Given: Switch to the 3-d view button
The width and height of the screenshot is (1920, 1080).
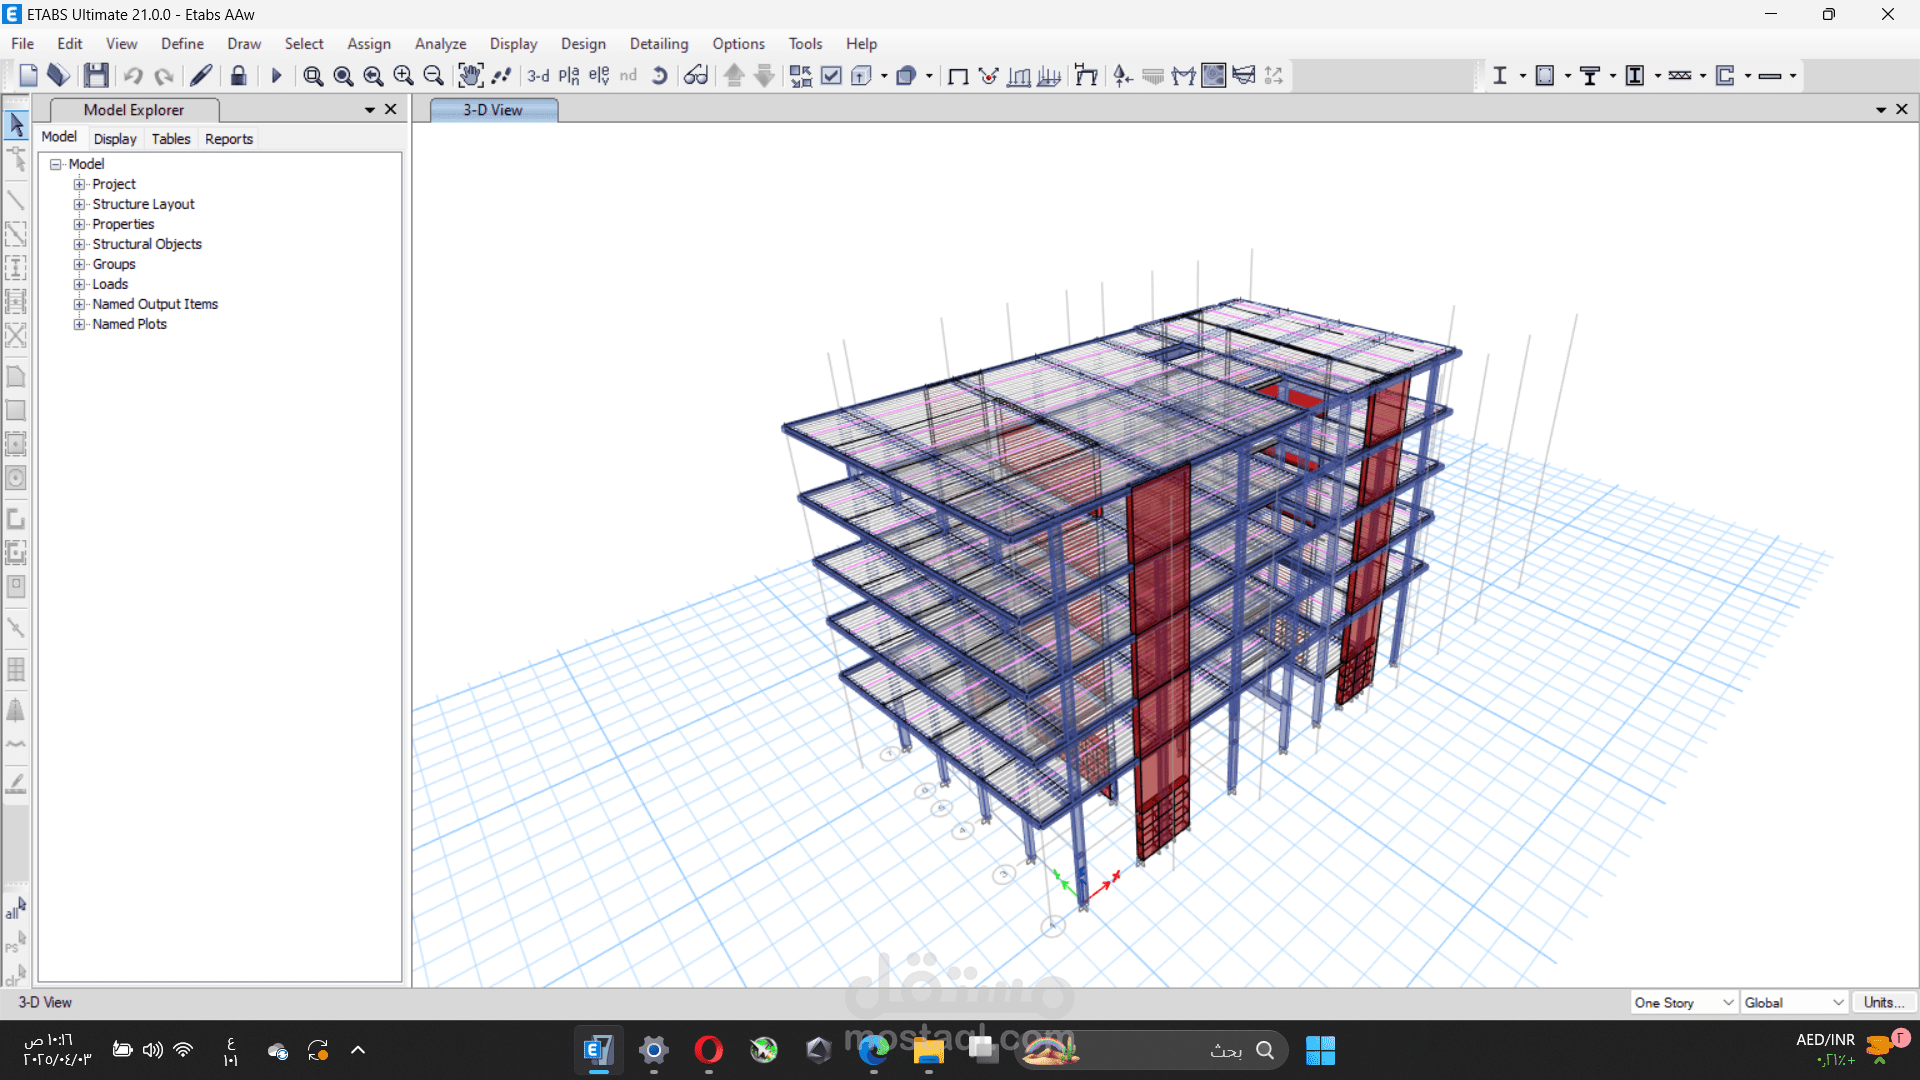Looking at the screenshot, I should (x=538, y=75).
